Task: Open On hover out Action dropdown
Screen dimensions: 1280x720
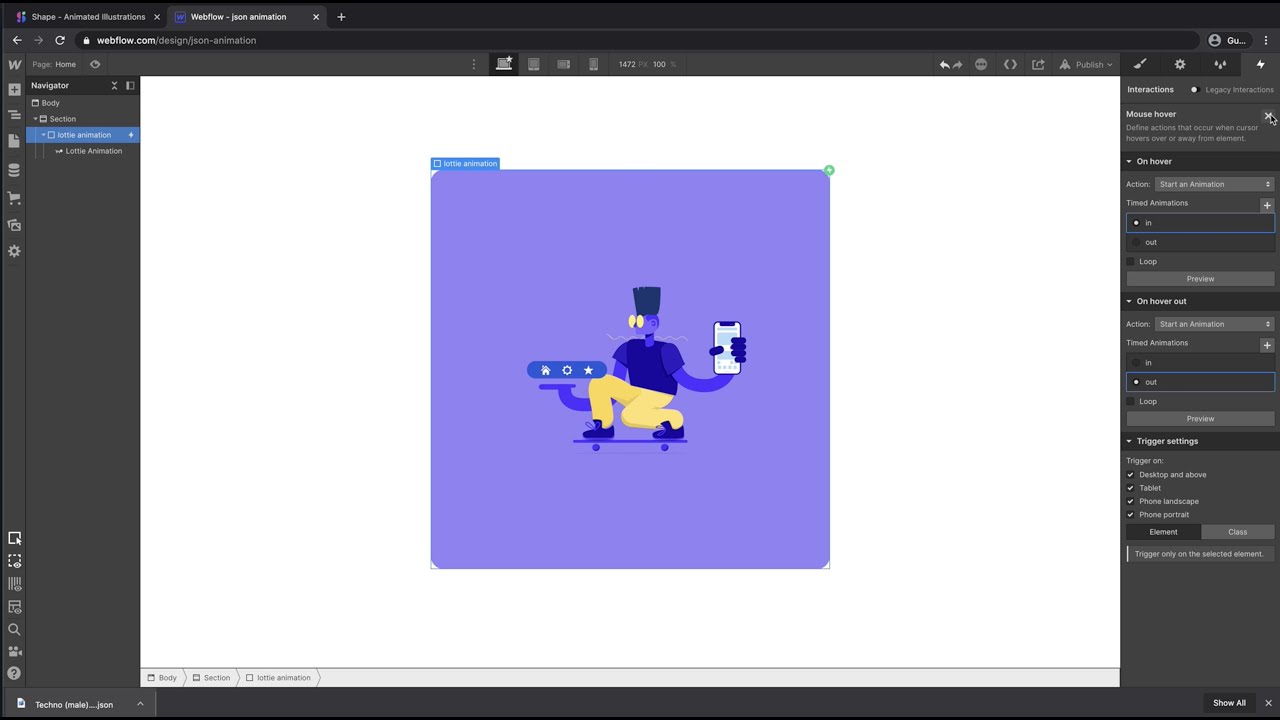Action: click(x=1214, y=324)
